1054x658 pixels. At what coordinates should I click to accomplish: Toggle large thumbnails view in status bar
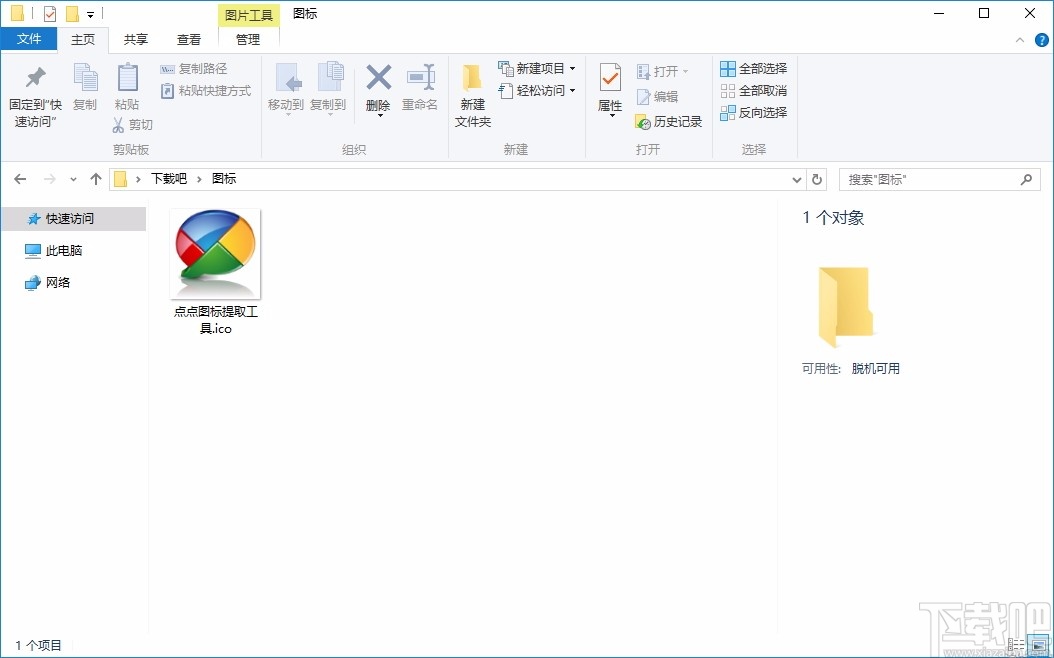1038,645
